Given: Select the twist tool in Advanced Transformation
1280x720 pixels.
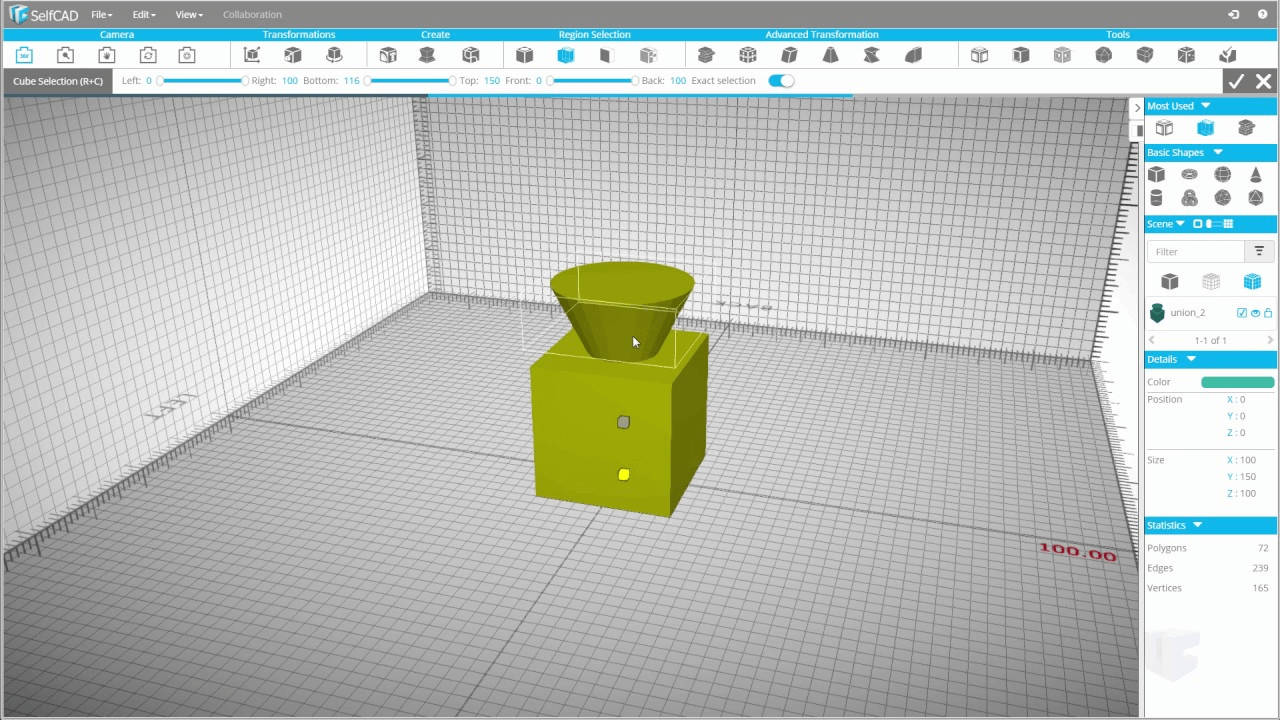Looking at the screenshot, I should point(871,55).
